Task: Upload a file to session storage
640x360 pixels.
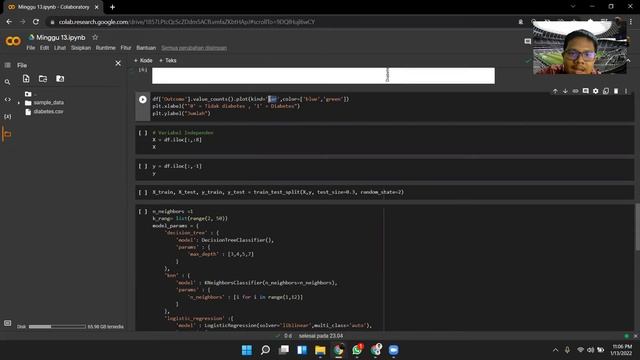Action: (26, 78)
